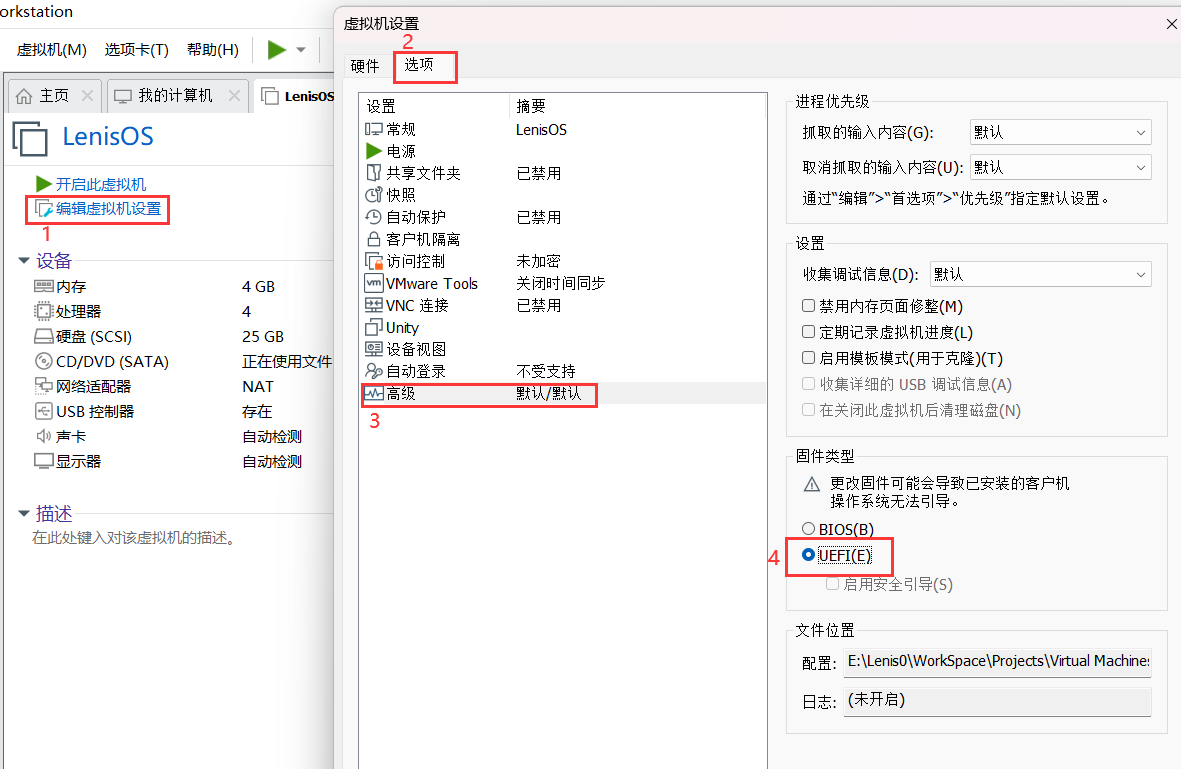Click the 摘要 column header

pos(531,106)
